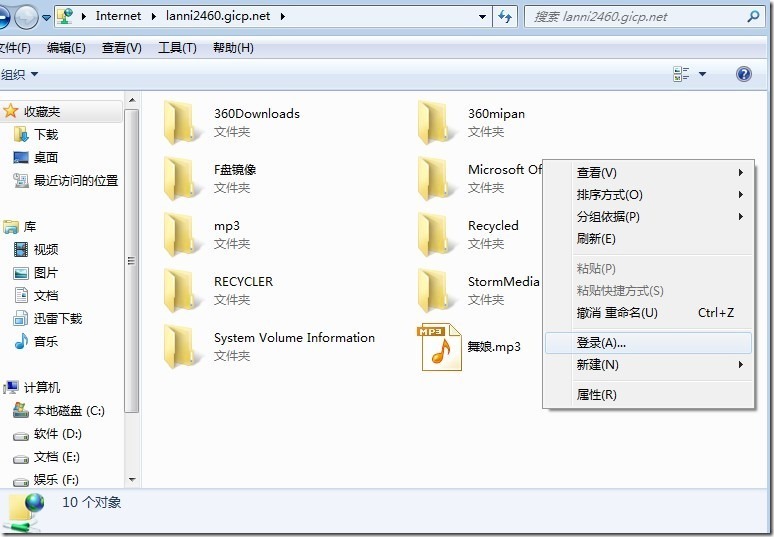Expand arrow before Internet breadcrumb
This screenshot has width=774, height=537.
[x=84, y=16]
